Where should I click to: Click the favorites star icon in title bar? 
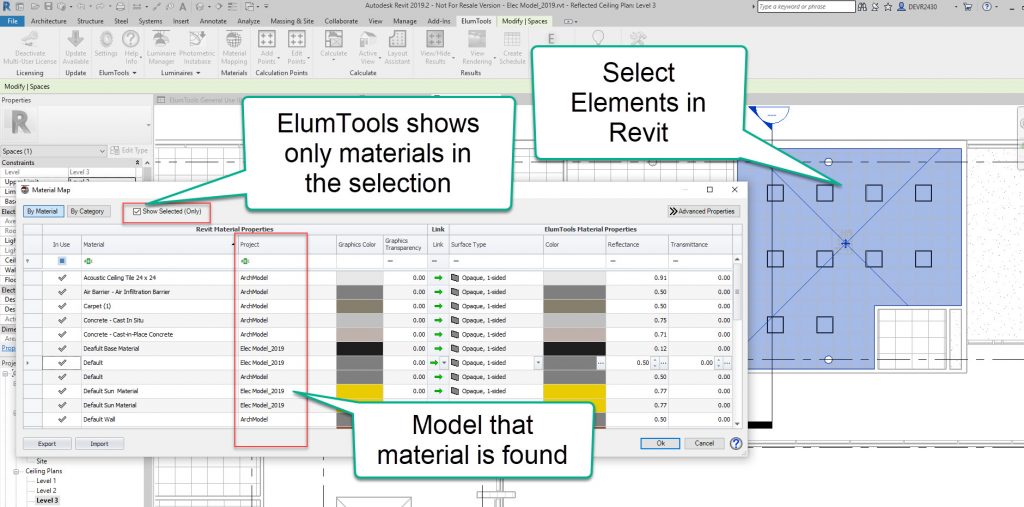(888, 7)
